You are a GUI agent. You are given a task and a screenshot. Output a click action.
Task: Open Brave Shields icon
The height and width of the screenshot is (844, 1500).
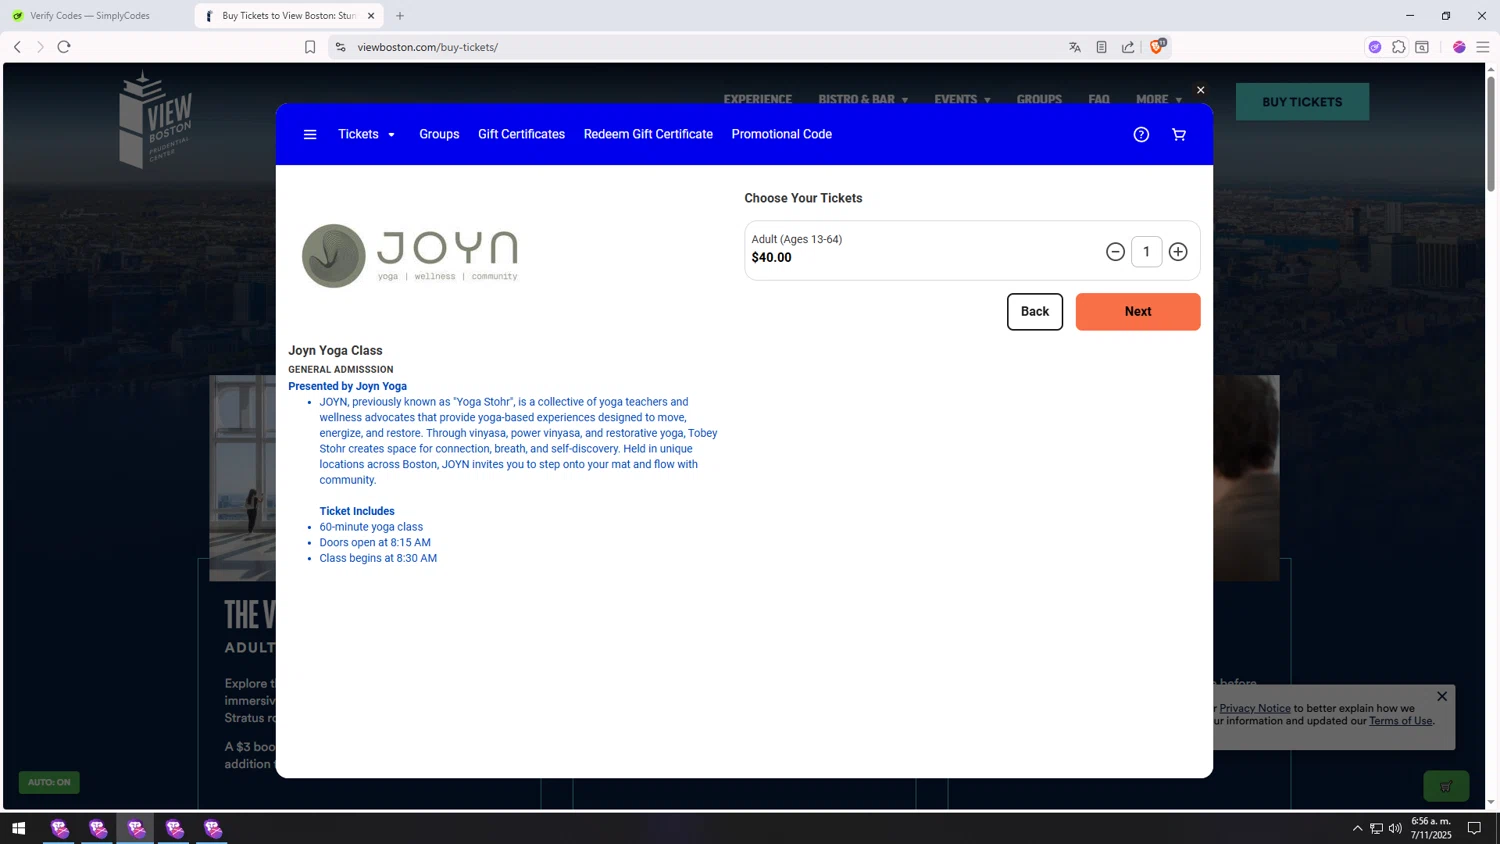coord(1157,46)
